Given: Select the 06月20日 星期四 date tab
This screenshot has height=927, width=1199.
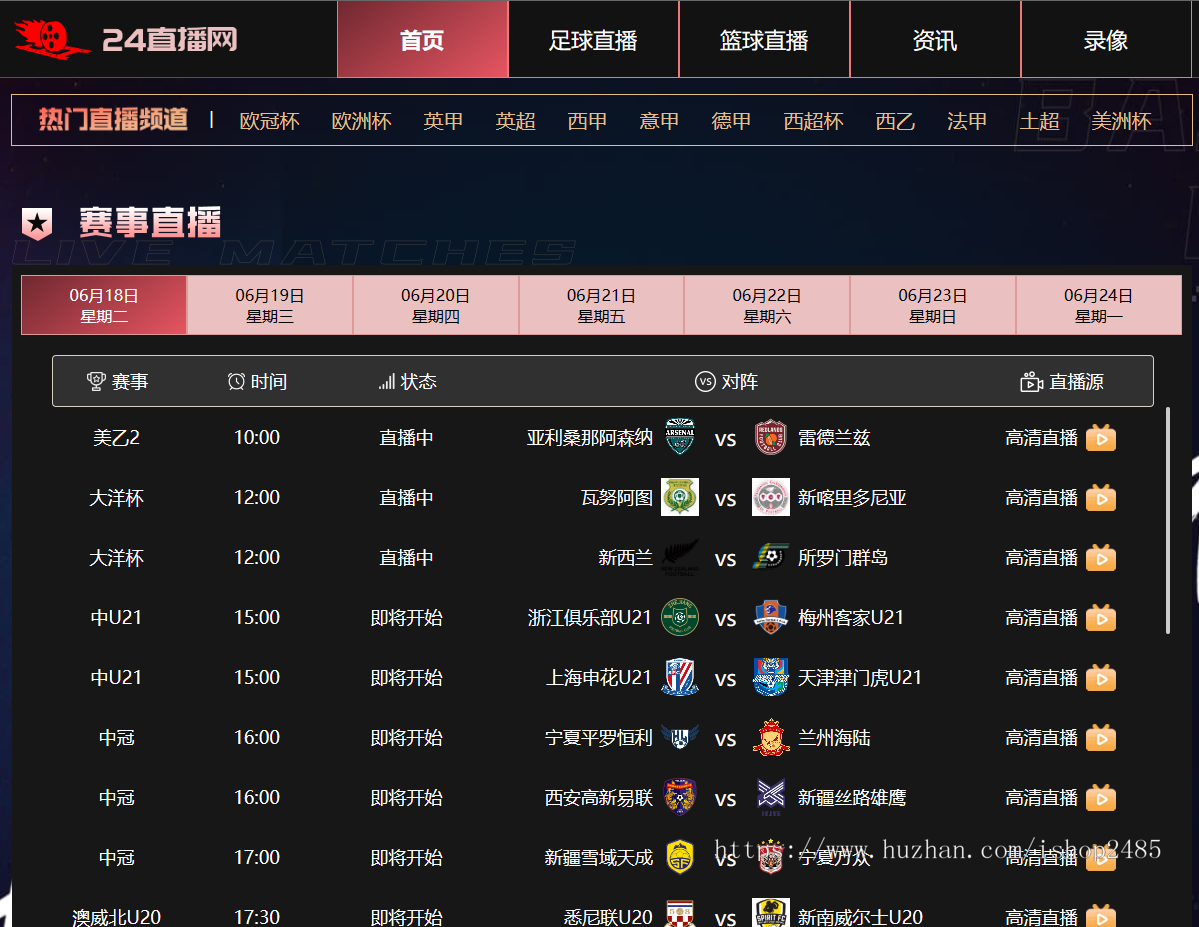Looking at the screenshot, I should 436,305.
